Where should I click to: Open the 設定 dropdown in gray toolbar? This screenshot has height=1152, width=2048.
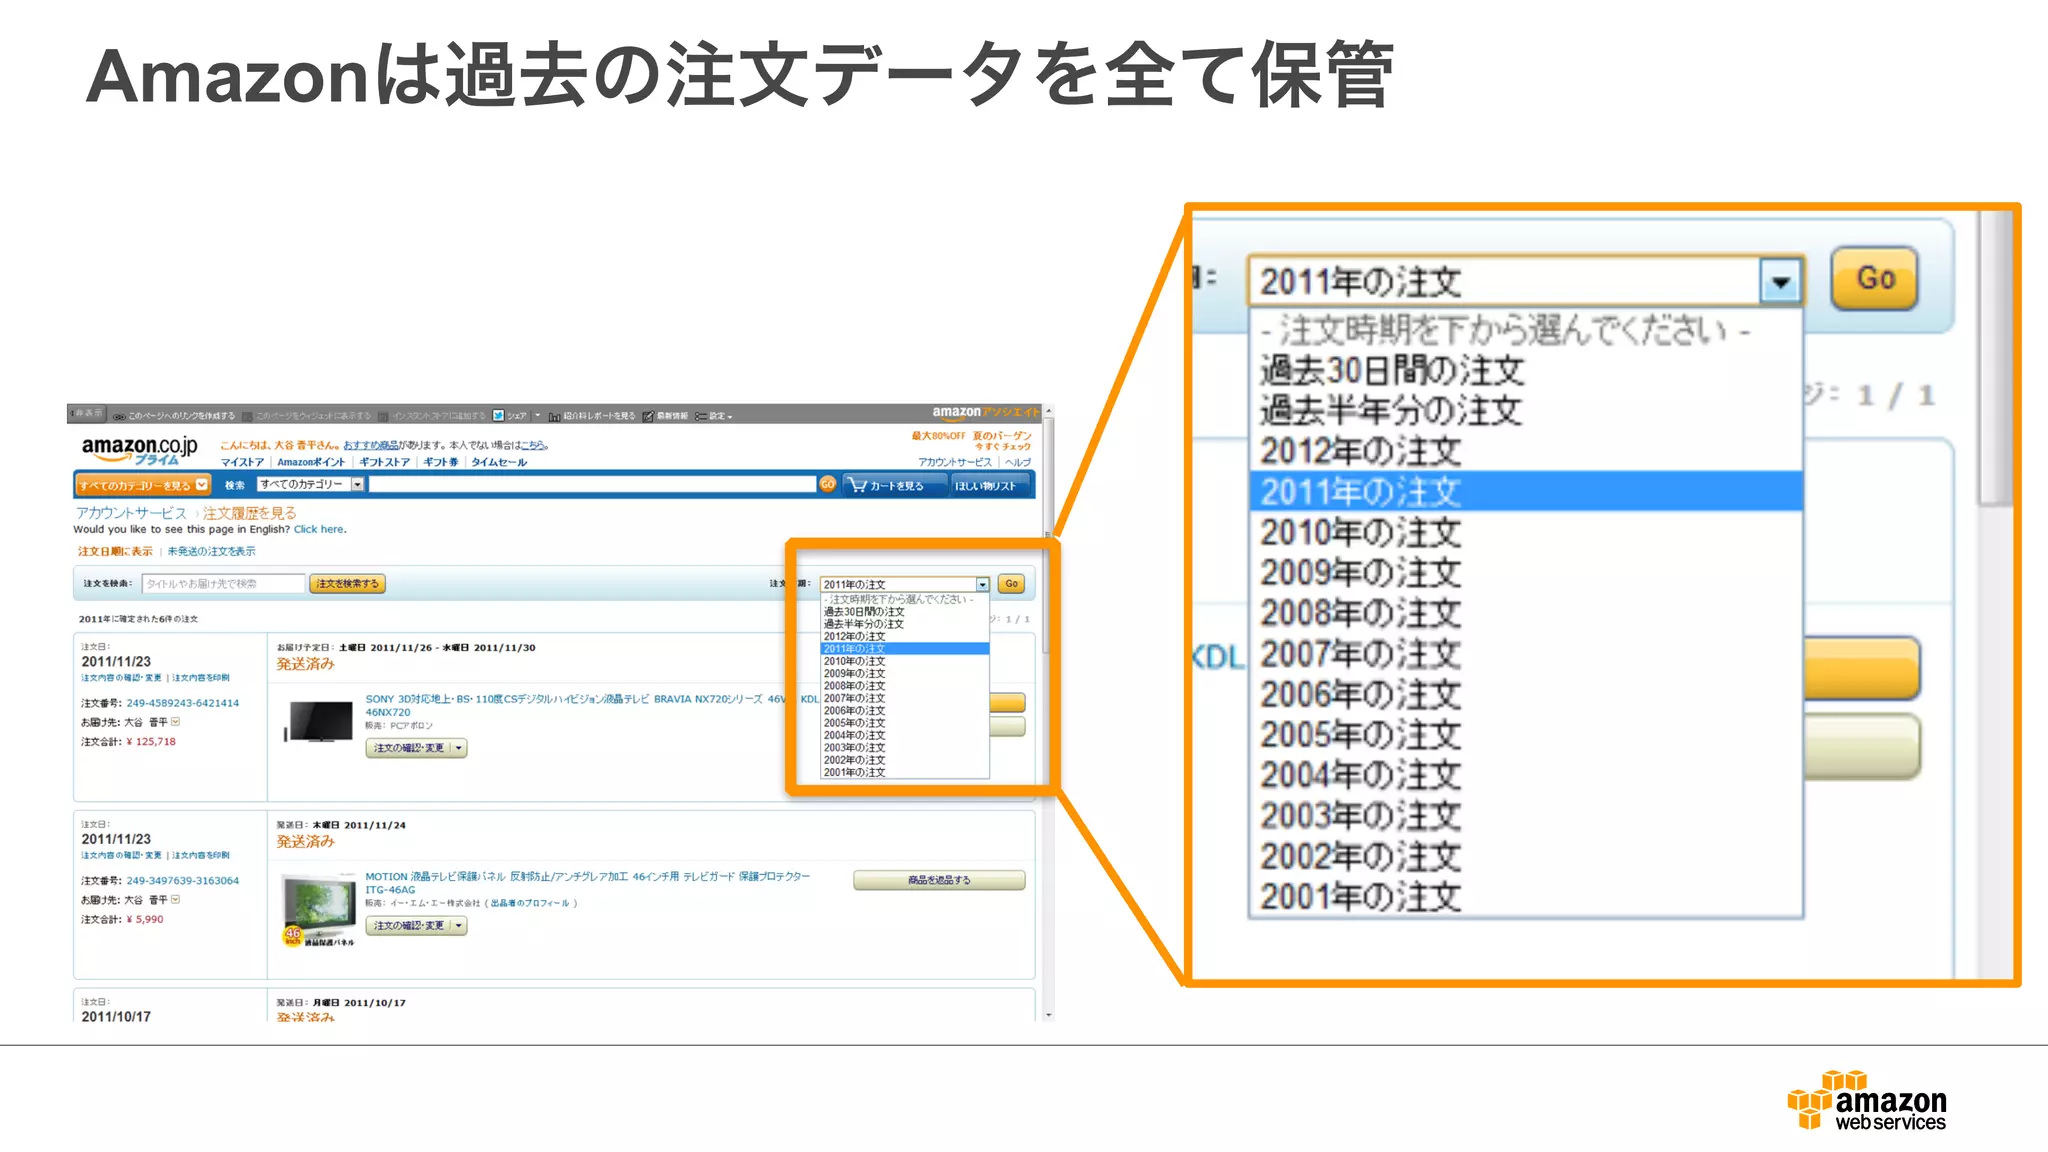point(714,416)
